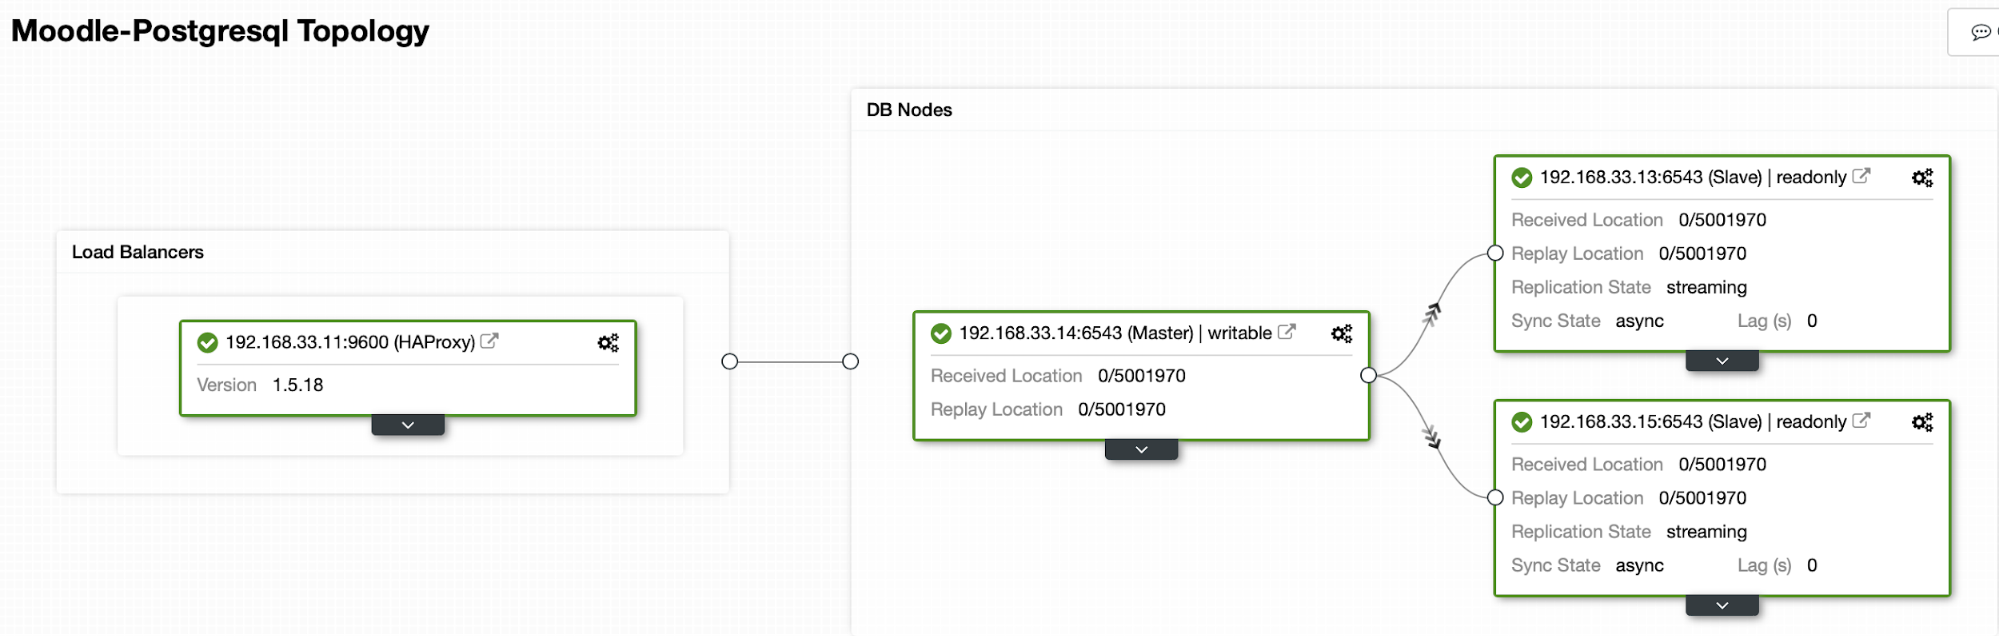Open gear menu of Master node 192.168.33.14
The height and width of the screenshot is (636, 1999).
click(1342, 334)
